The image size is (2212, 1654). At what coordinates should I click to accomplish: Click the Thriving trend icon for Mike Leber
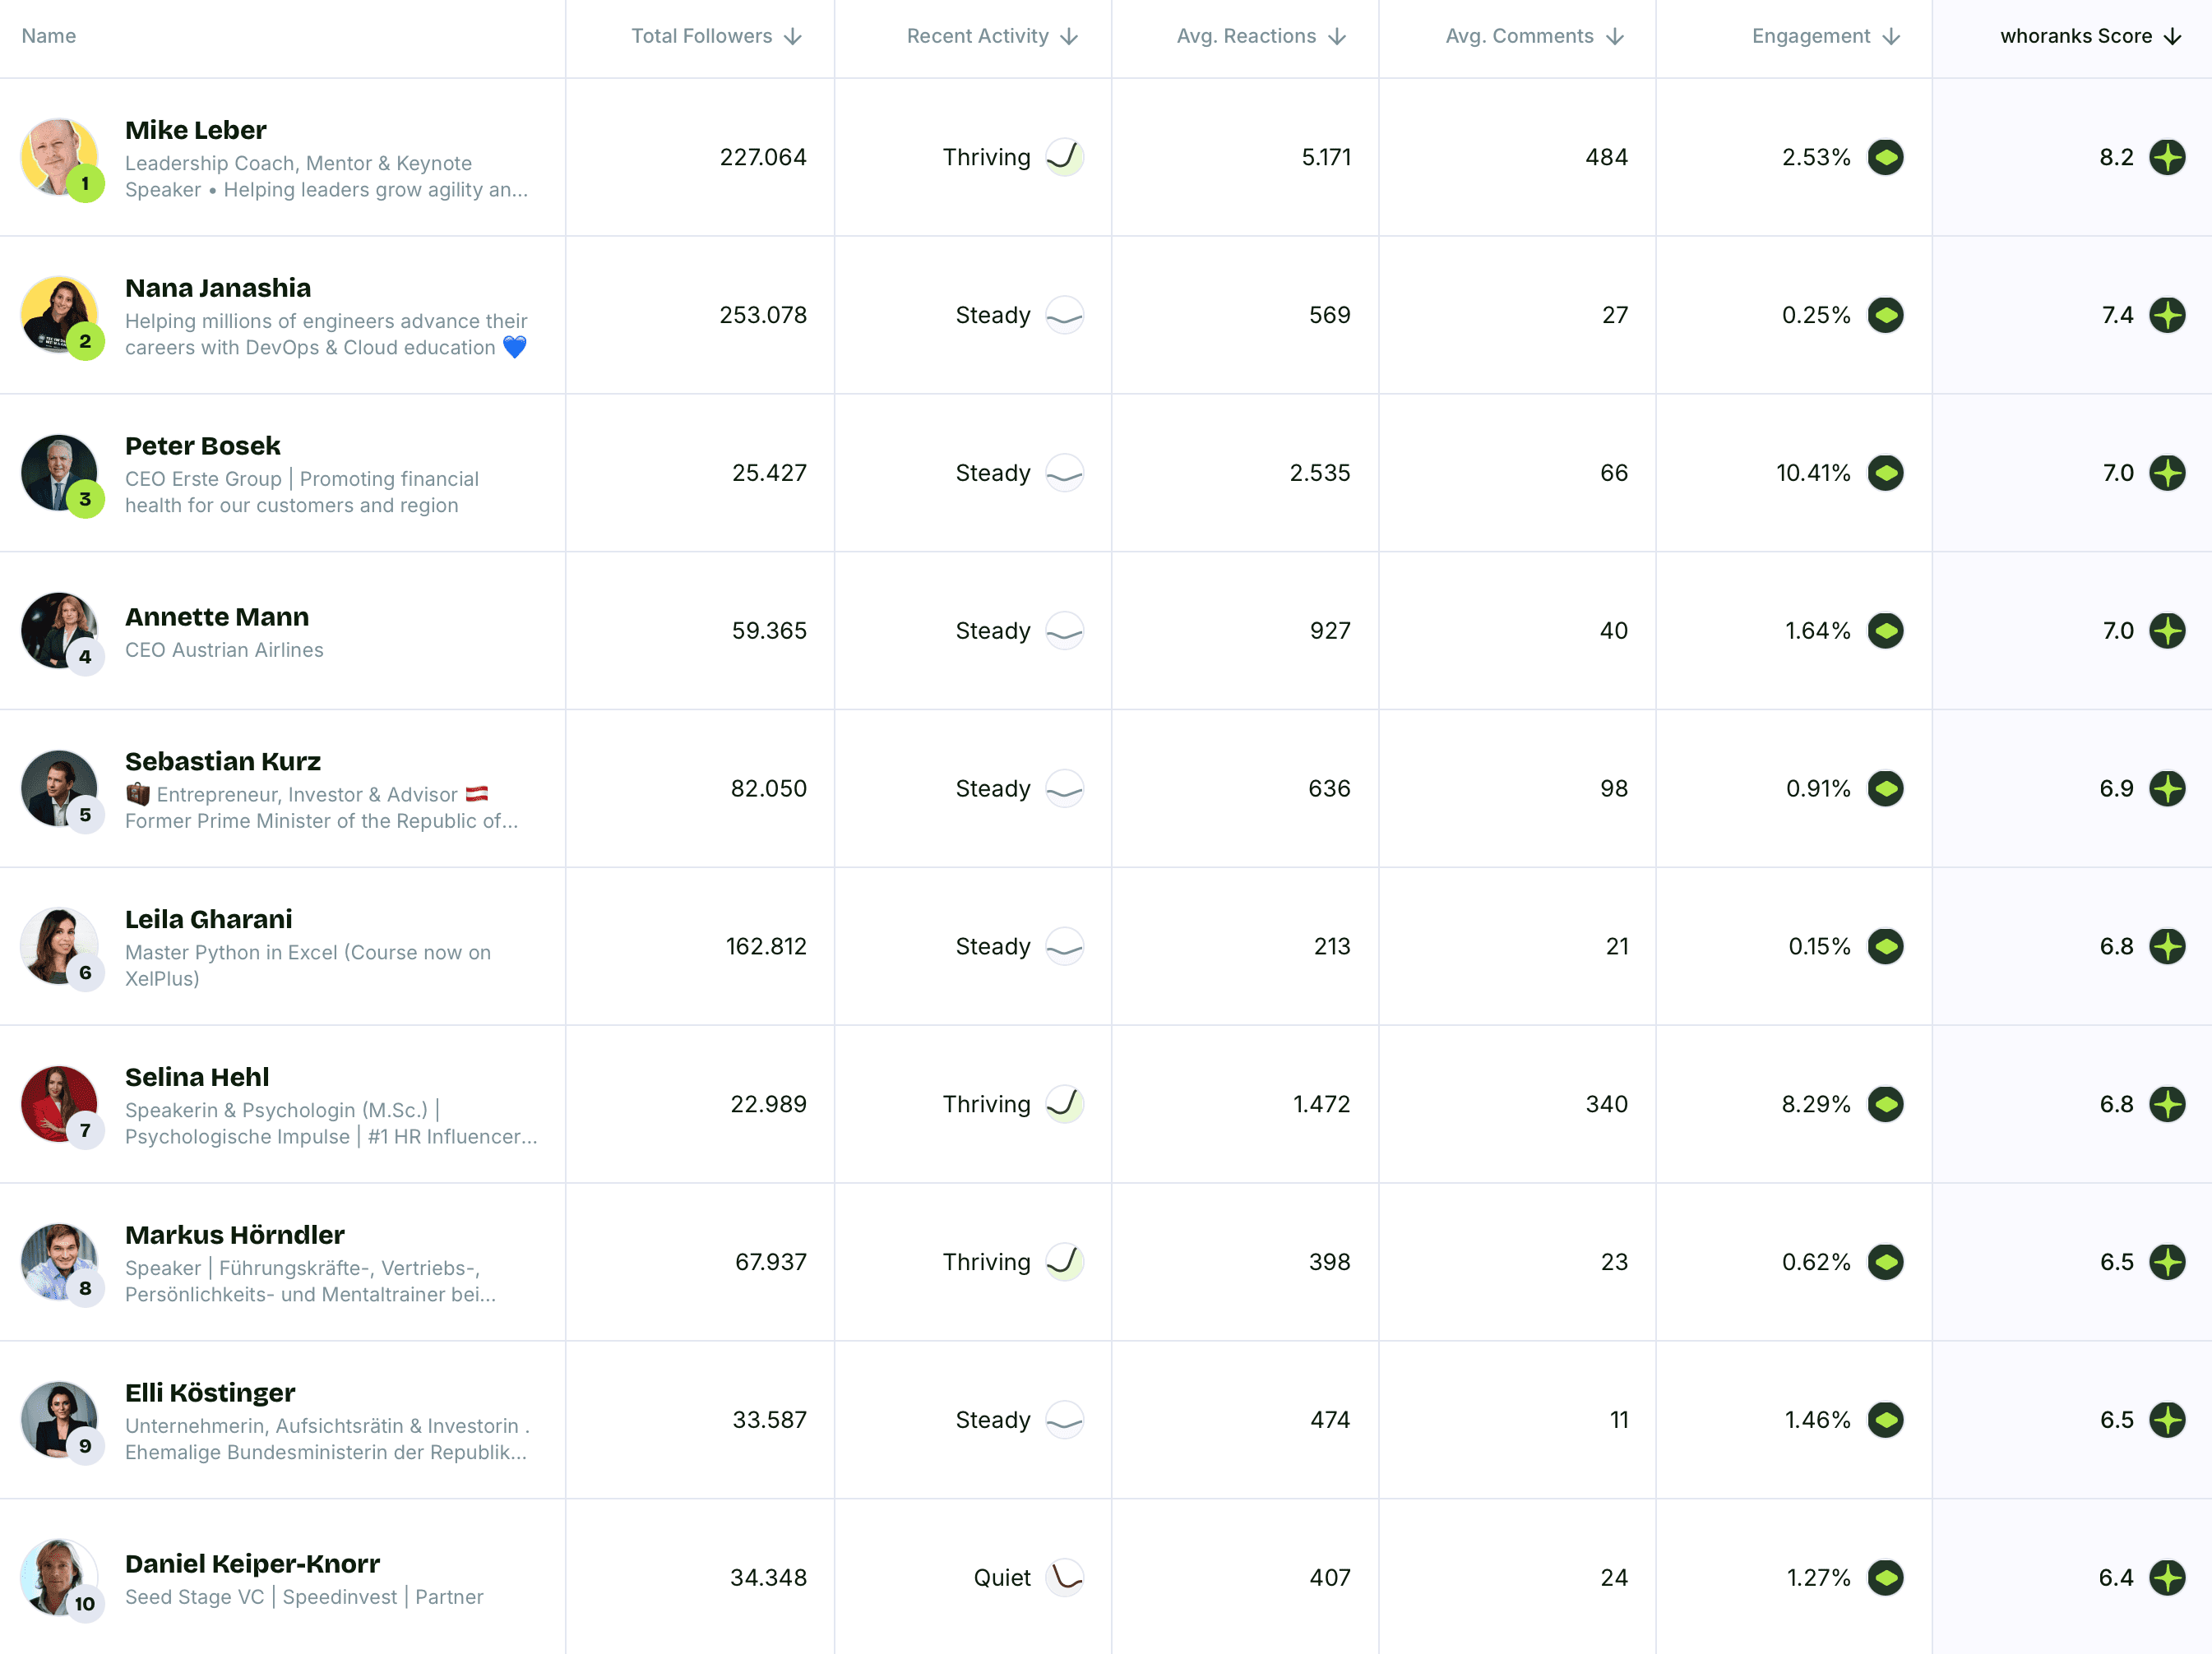(x=1063, y=157)
